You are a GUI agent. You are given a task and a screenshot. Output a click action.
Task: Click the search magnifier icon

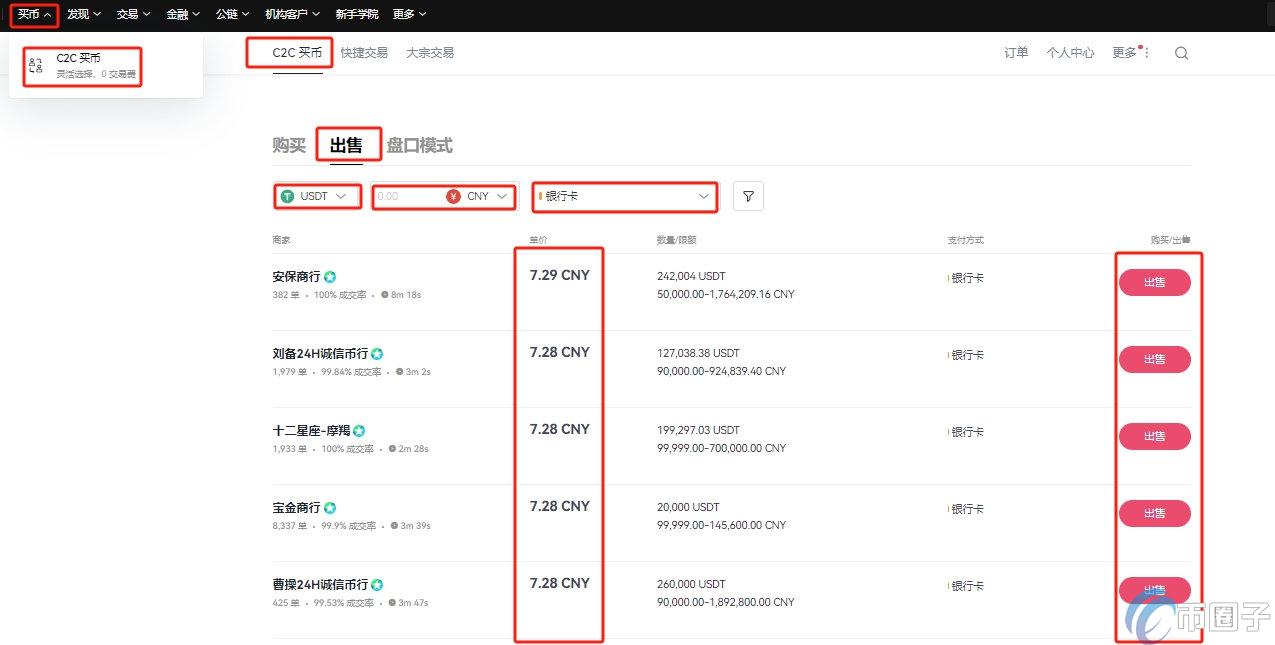click(x=1181, y=53)
